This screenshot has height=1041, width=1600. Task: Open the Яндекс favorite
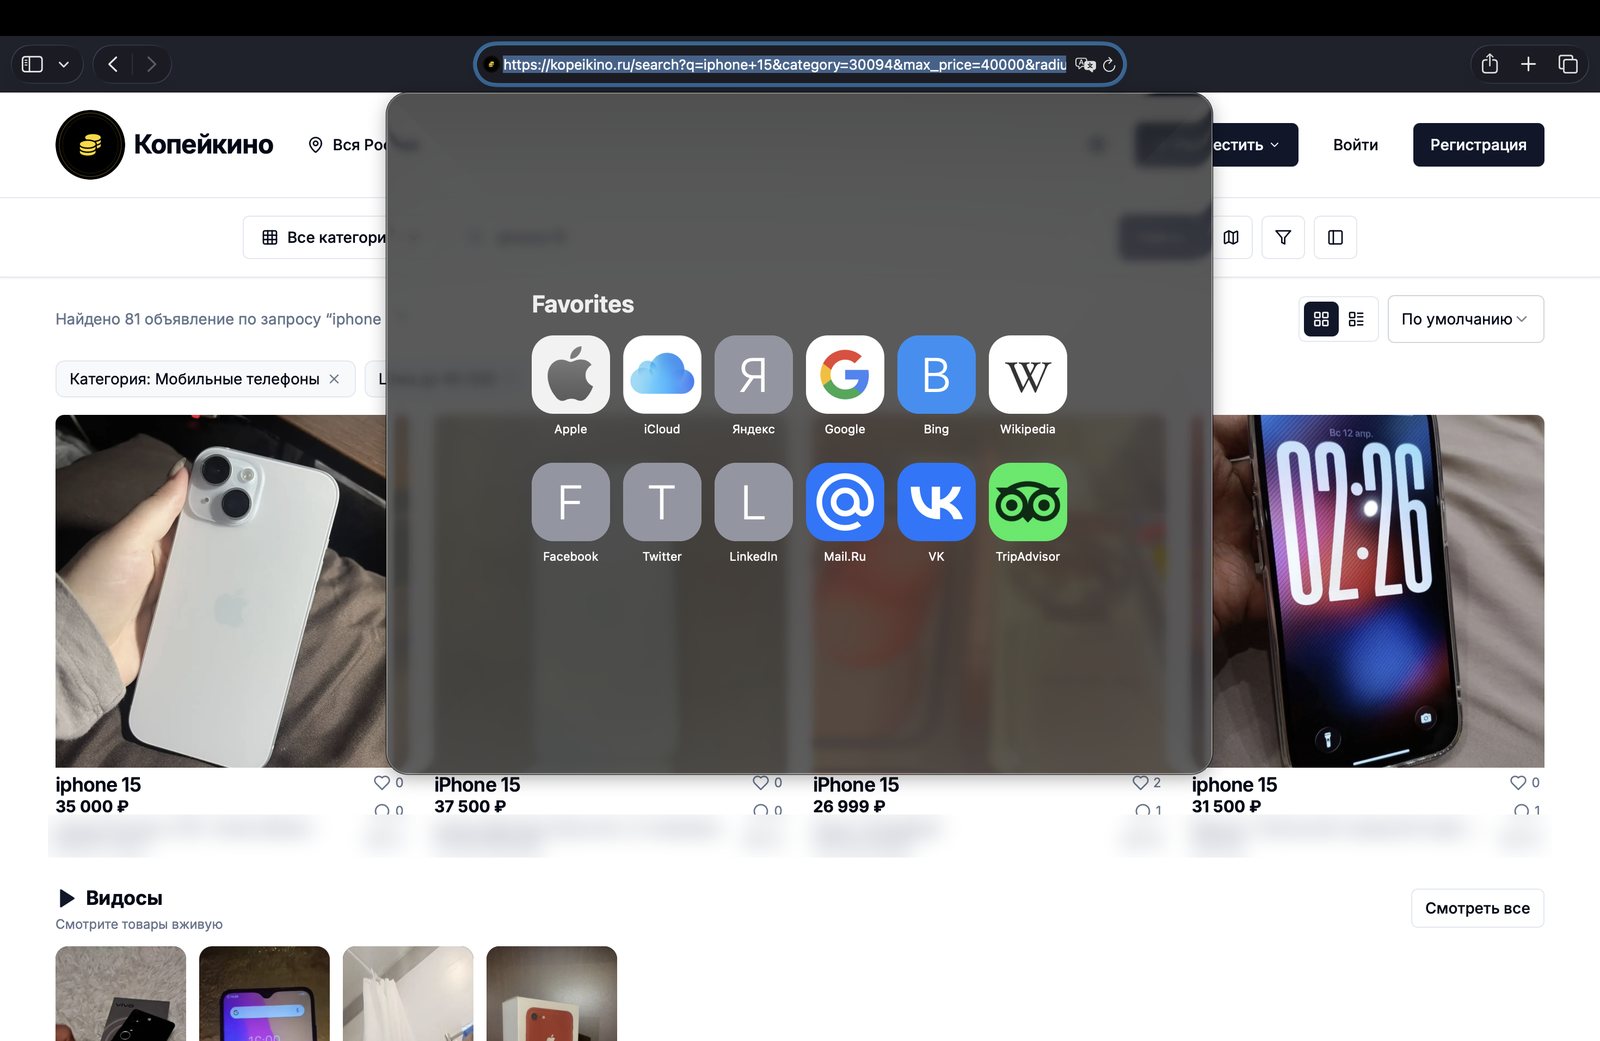[753, 374]
